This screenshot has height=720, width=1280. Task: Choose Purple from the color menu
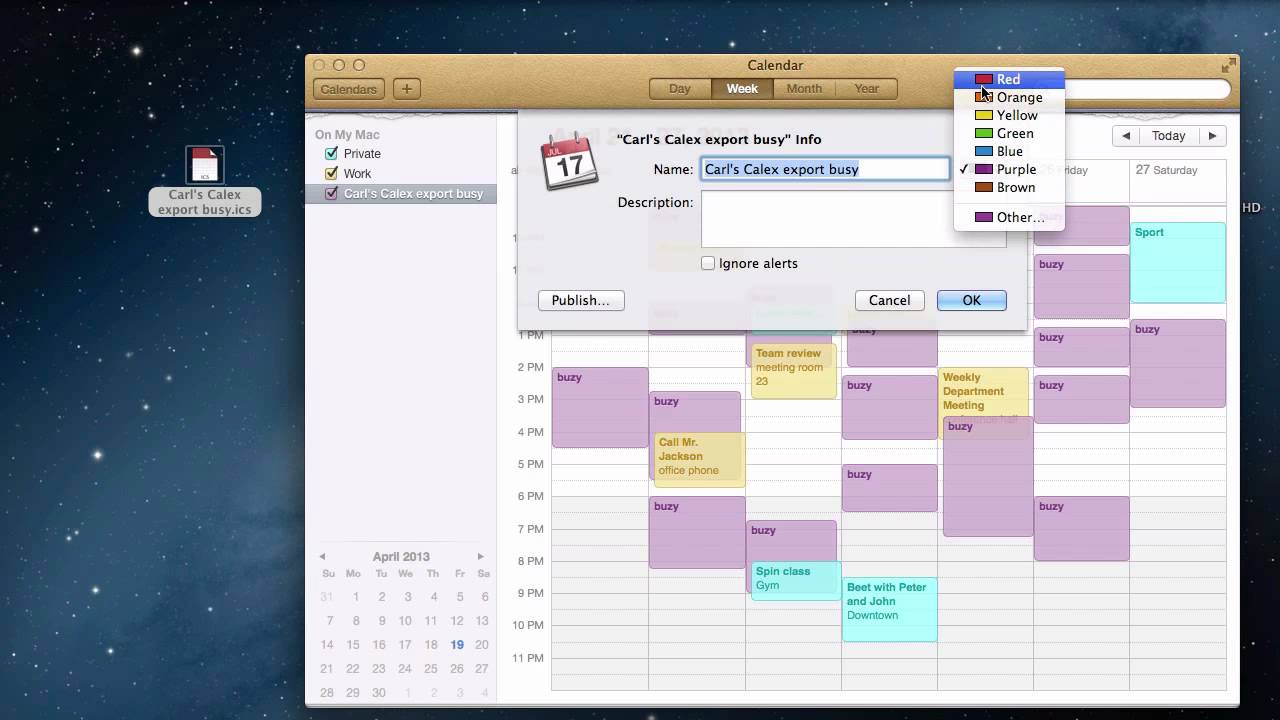coord(1009,169)
